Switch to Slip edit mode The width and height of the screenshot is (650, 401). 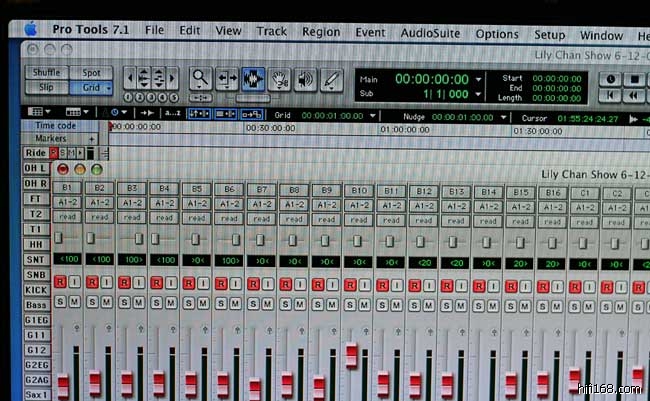pyautogui.click(x=46, y=87)
